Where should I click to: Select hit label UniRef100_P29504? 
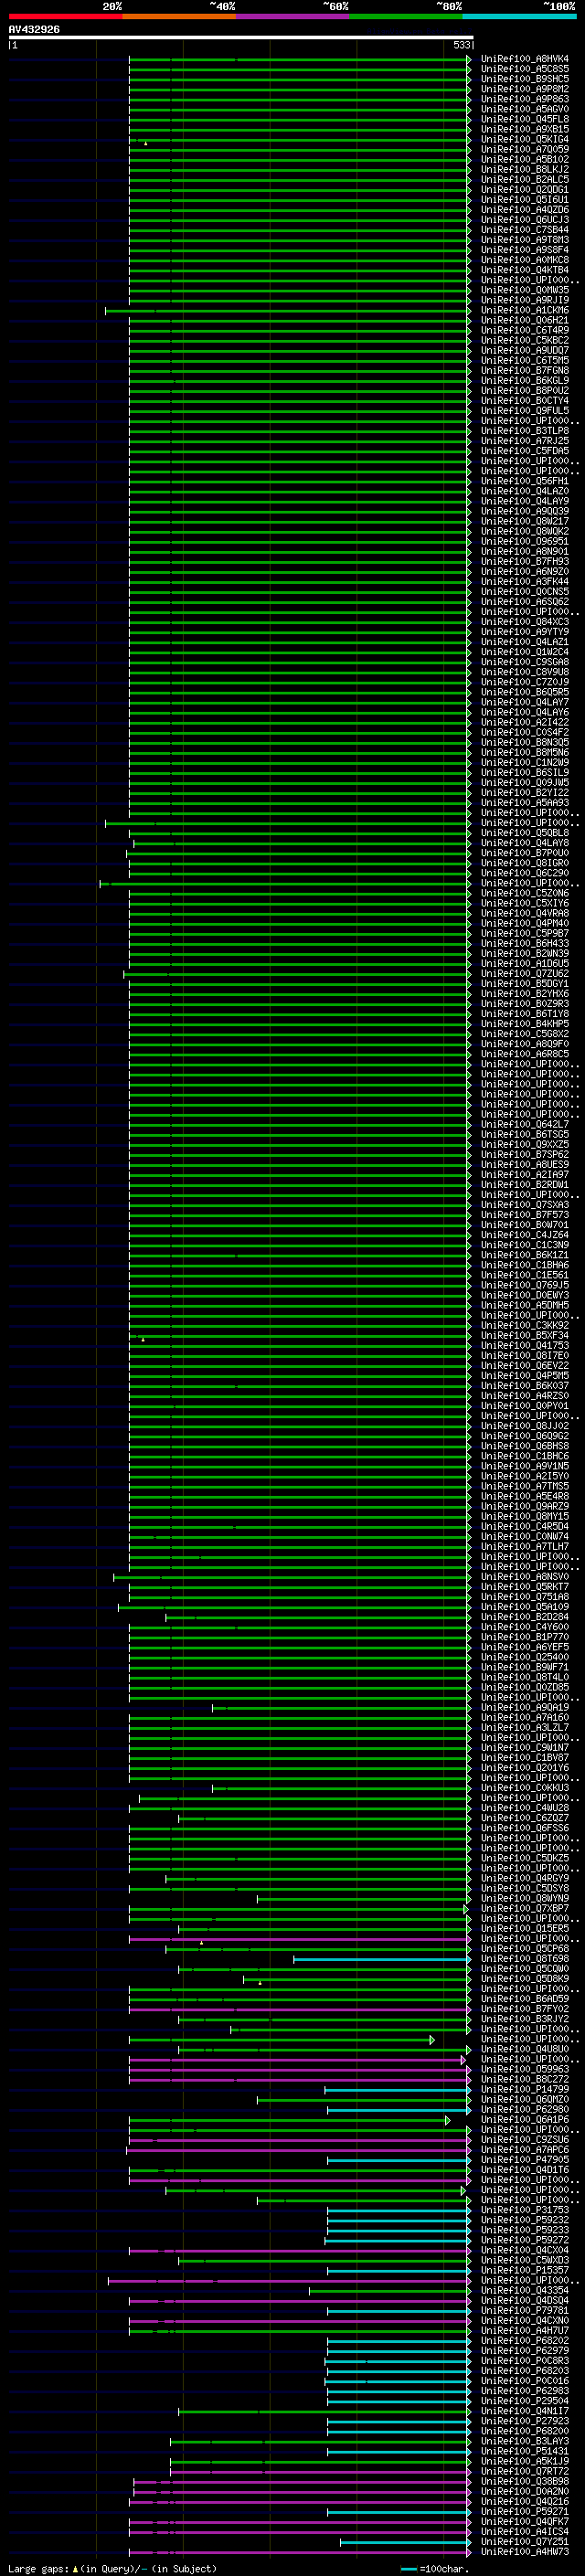(x=525, y=2400)
